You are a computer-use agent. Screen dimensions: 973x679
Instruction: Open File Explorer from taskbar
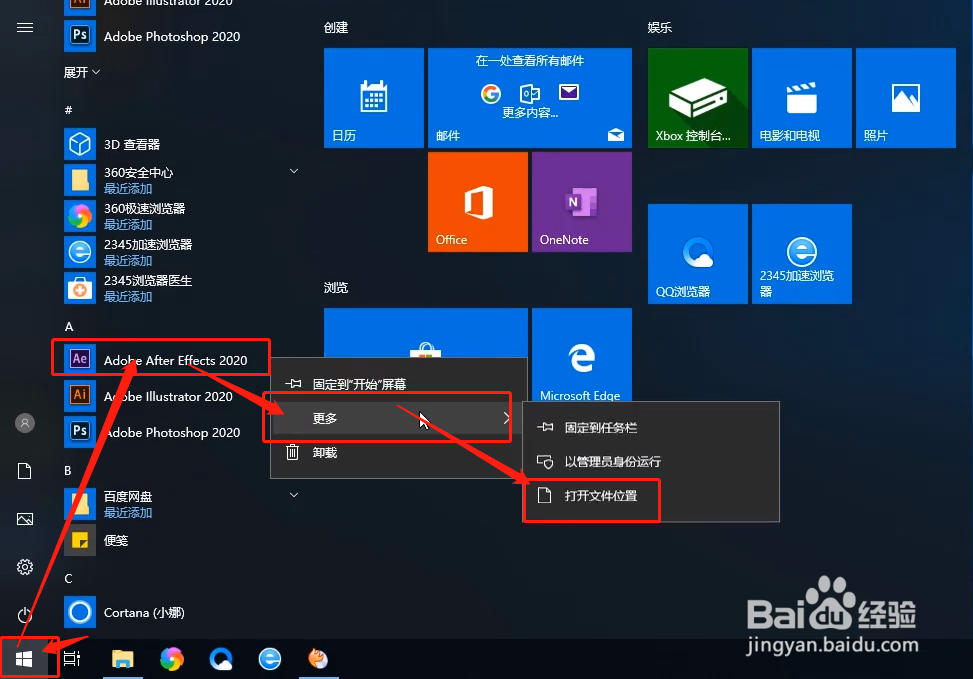click(122, 659)
